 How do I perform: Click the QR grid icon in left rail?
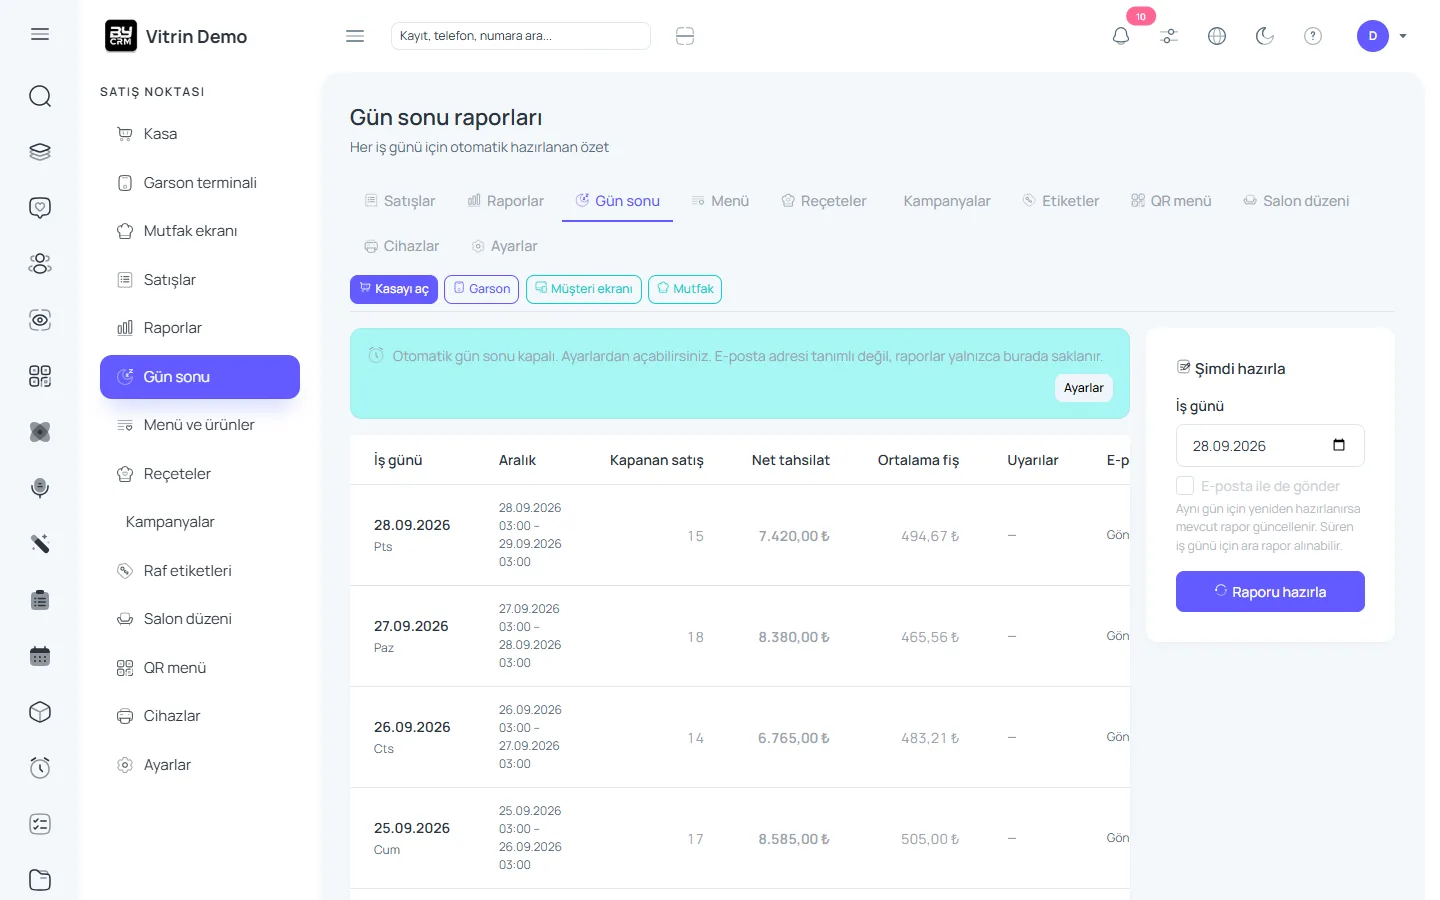[x=40, y=376]
